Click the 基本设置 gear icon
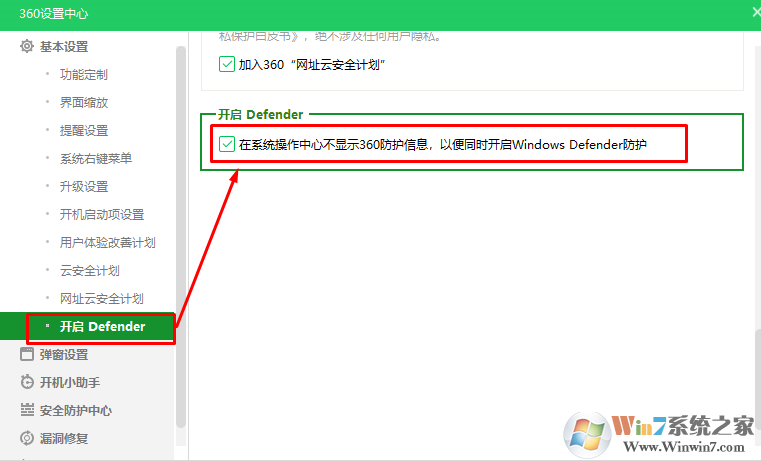The height and width of the screenshot is (461, 761). [x=27, y=47]
